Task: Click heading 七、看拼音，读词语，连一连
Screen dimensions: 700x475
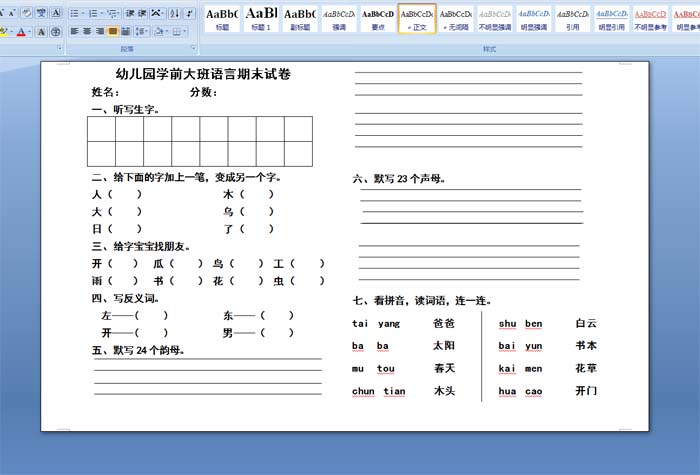Action: [x=421, y=300]
